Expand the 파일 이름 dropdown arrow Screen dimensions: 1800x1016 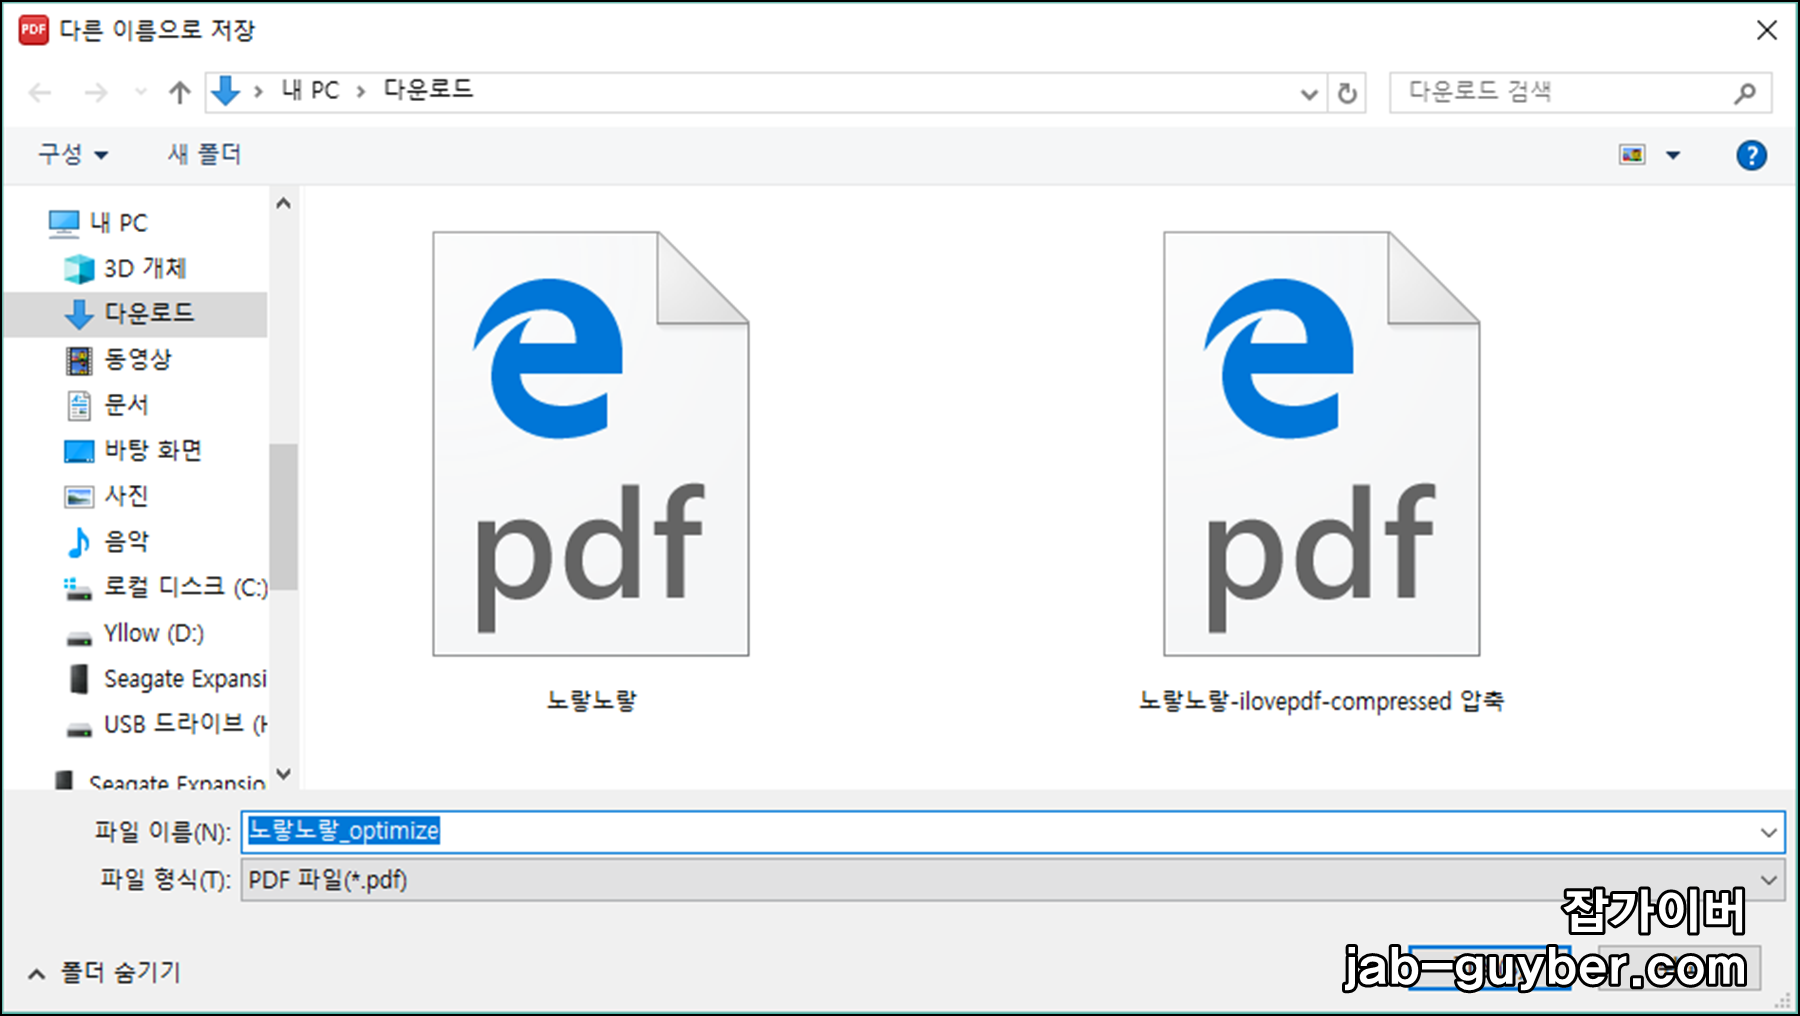pos(1768,832)
